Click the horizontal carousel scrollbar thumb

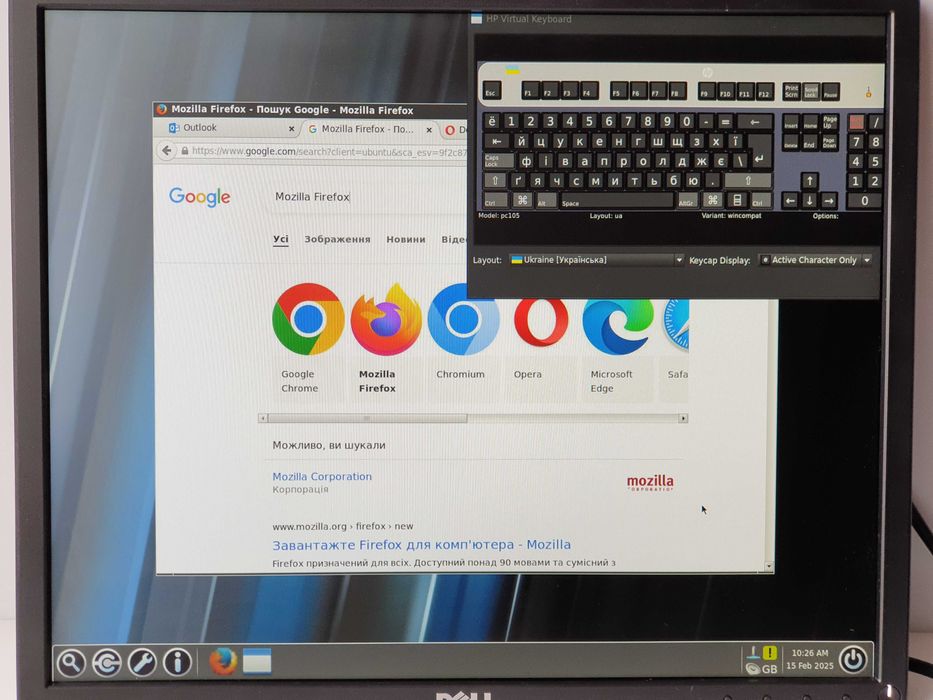click(367, 418)
